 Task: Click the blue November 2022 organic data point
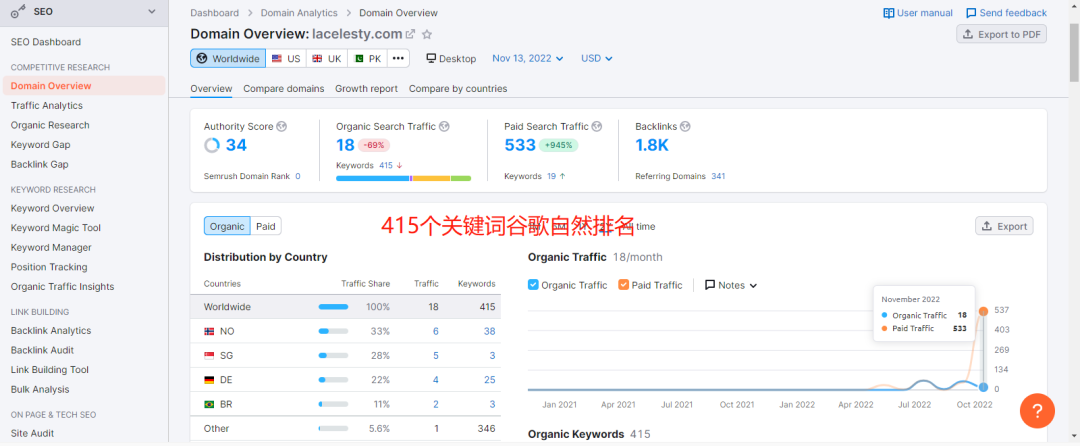[x=983, y=387]
